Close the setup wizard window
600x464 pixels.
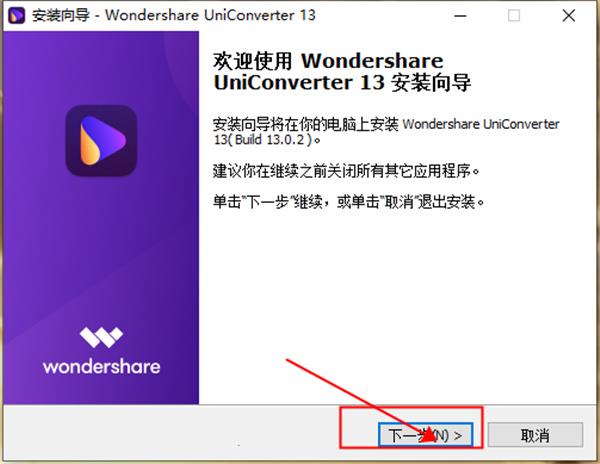click(x=569, y=16)
